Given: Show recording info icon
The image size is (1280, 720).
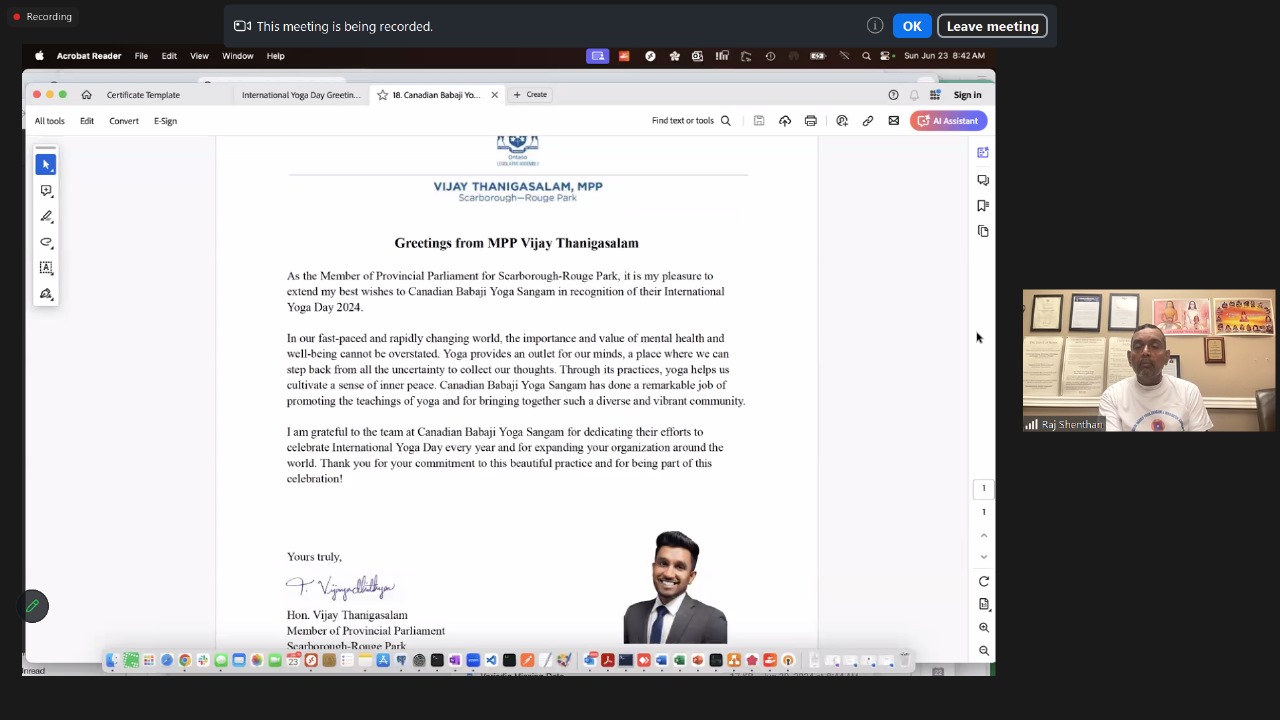Looking at the screenshot, I should tap(875, 26).
